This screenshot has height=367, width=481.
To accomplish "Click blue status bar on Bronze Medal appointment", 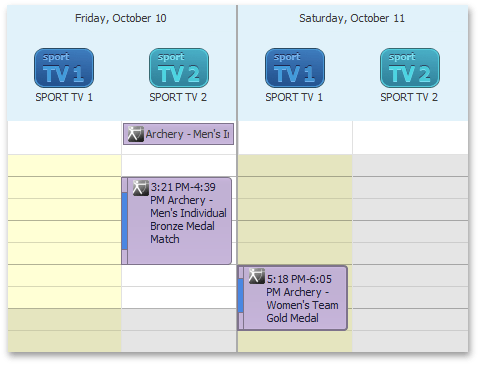I will 124,221.
